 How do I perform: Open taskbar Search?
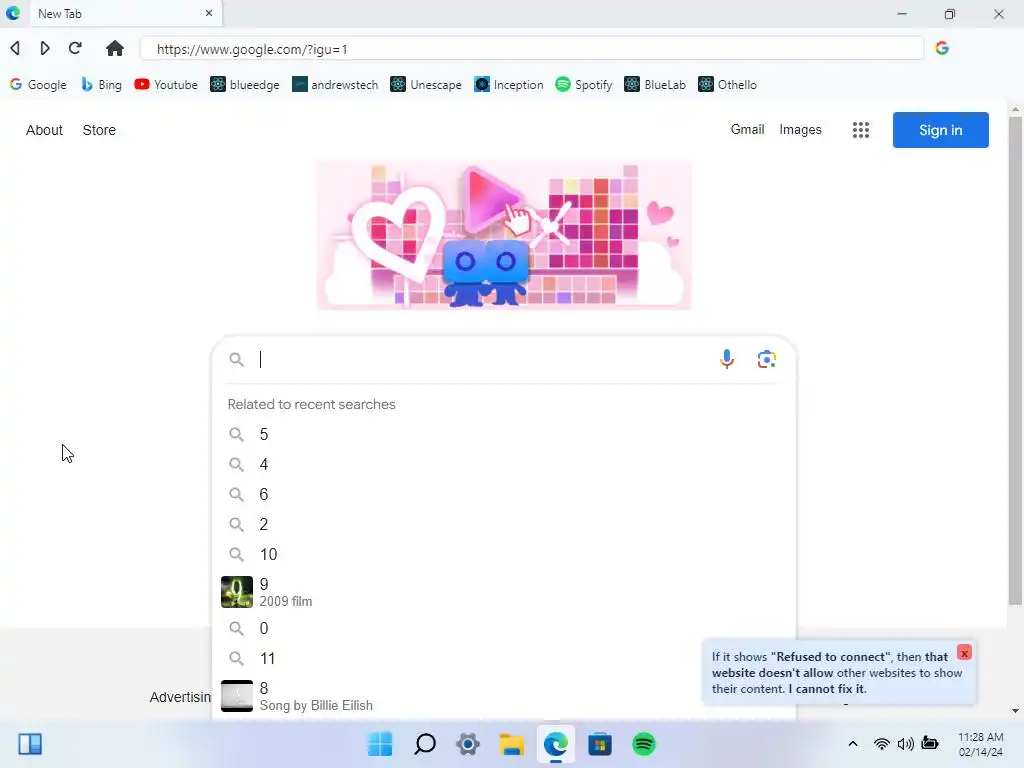point(425,744)
